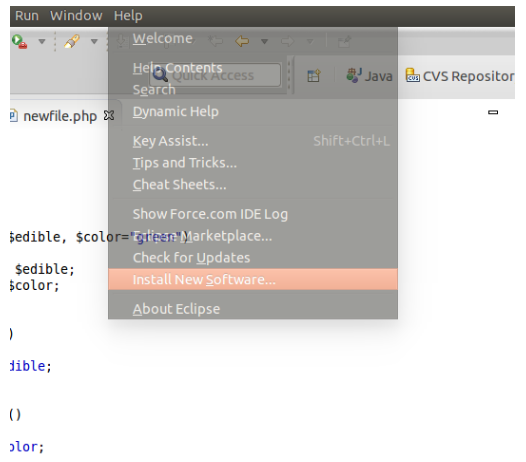Expand the dropdown next to pen icon
This screenshot has height=462, width=526.
pyautogui.click(x=94, y=42)
